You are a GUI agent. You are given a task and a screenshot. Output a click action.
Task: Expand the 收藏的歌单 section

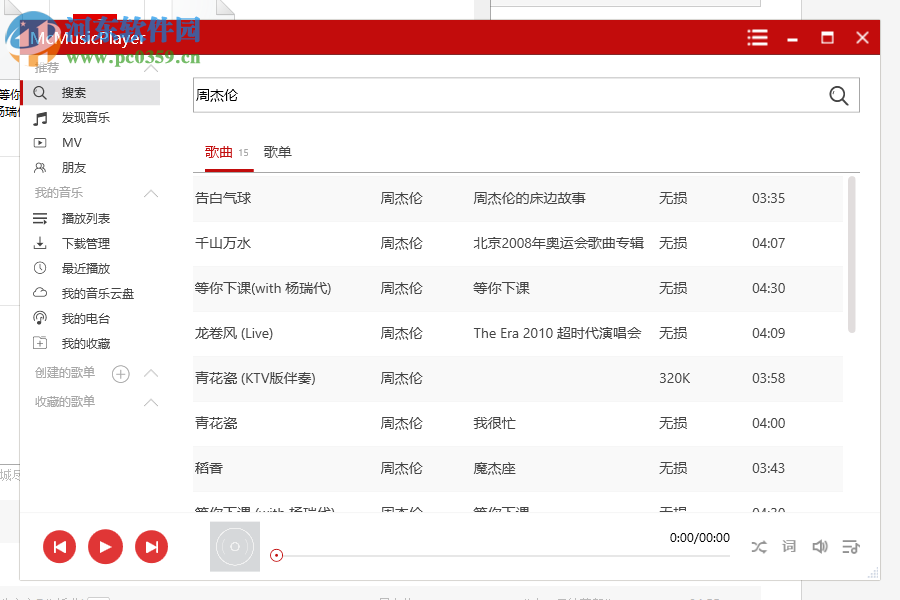coord(152,401)
